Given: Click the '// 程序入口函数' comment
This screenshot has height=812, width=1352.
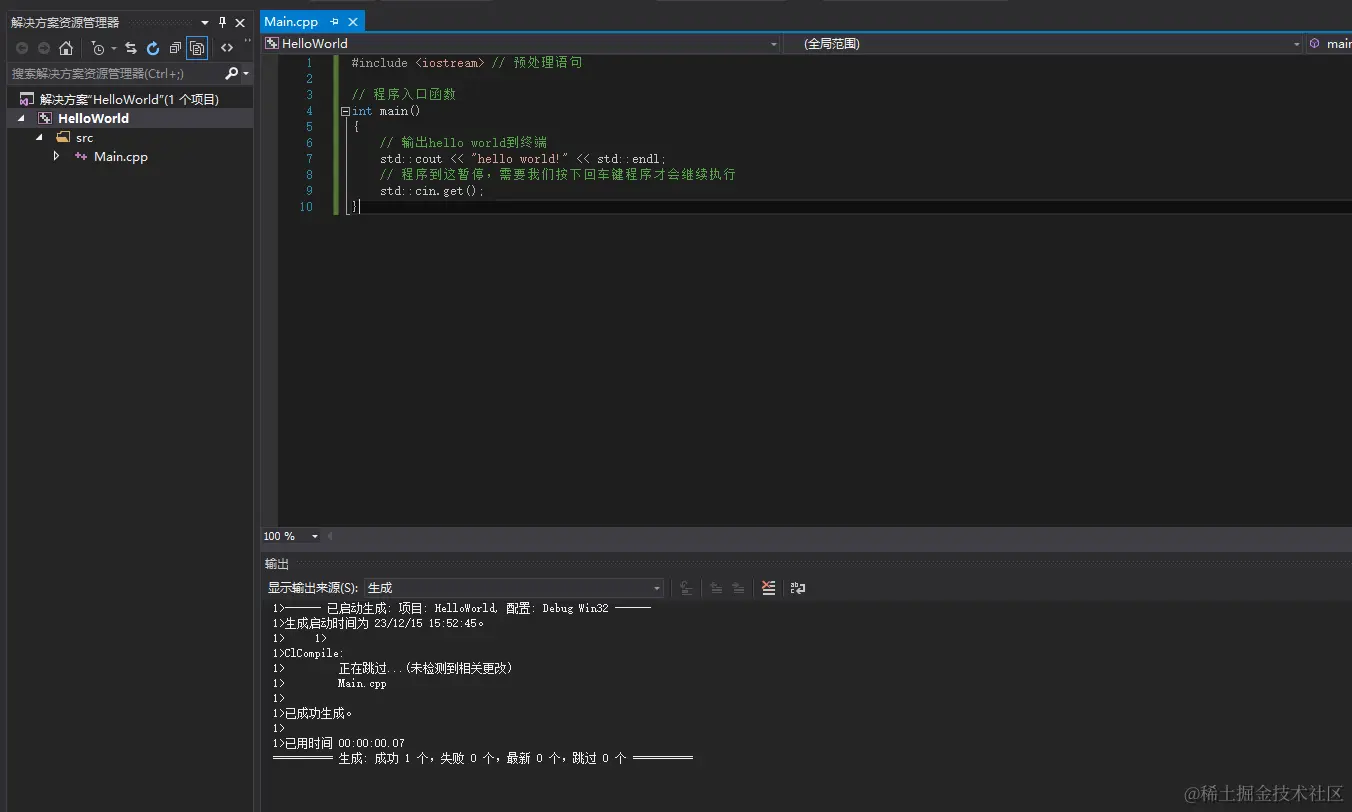Looking at the screenshot, I should (404, 95).
